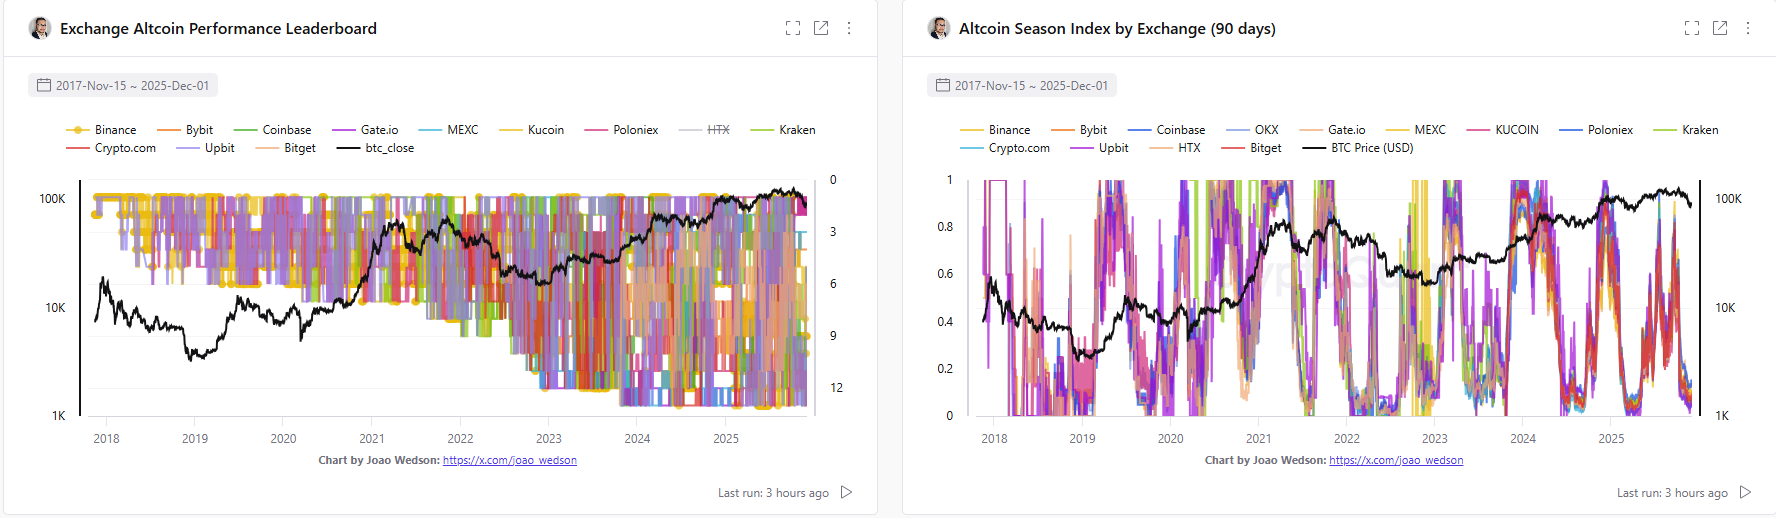Viewport: 1776px width, 518px height.
Task: Run the Altcoin Season Index query
Action: click(1745, 492)
